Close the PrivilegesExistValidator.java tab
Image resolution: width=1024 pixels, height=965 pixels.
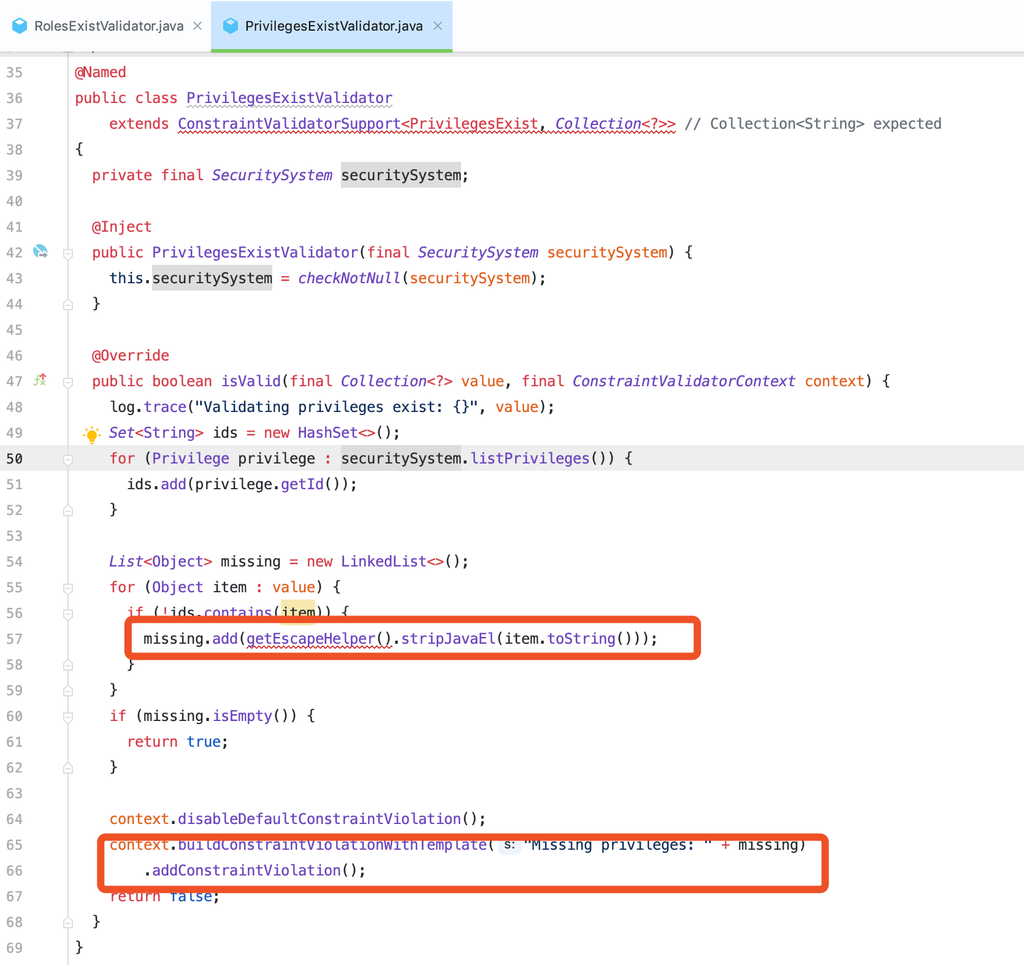(438, 26)
